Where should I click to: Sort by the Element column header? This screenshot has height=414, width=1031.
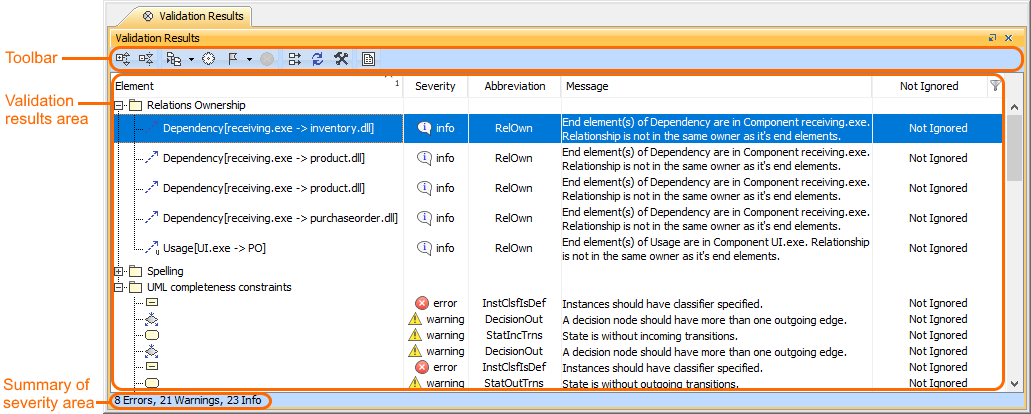[257, 86]
